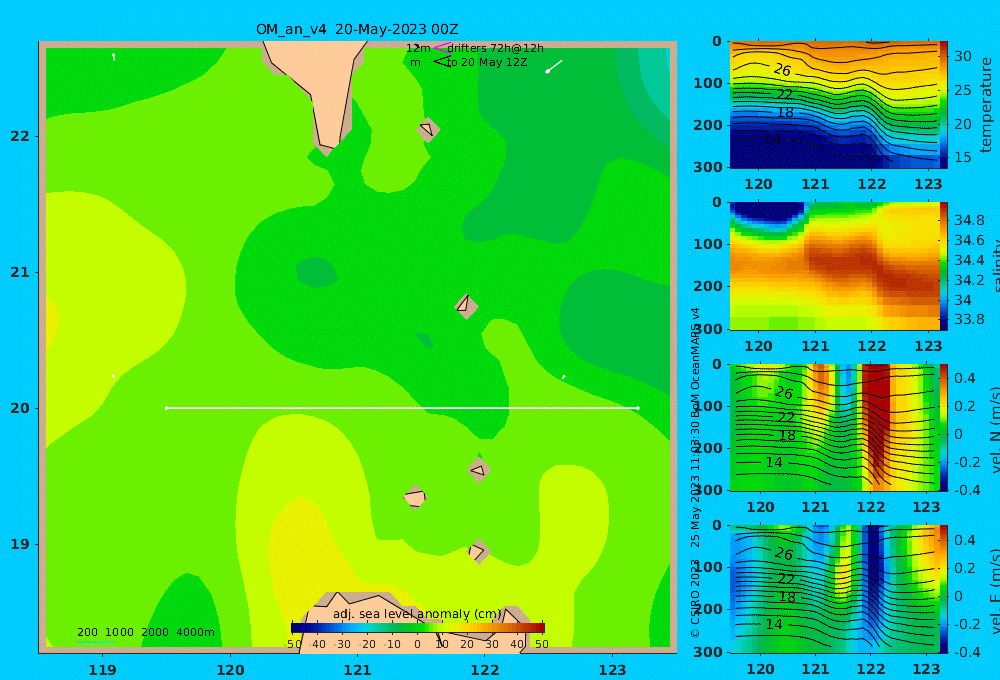Screen dimensions: 1000x680
Task: Click the 15 tick on temperature colorbar
Action: [962, 157]
